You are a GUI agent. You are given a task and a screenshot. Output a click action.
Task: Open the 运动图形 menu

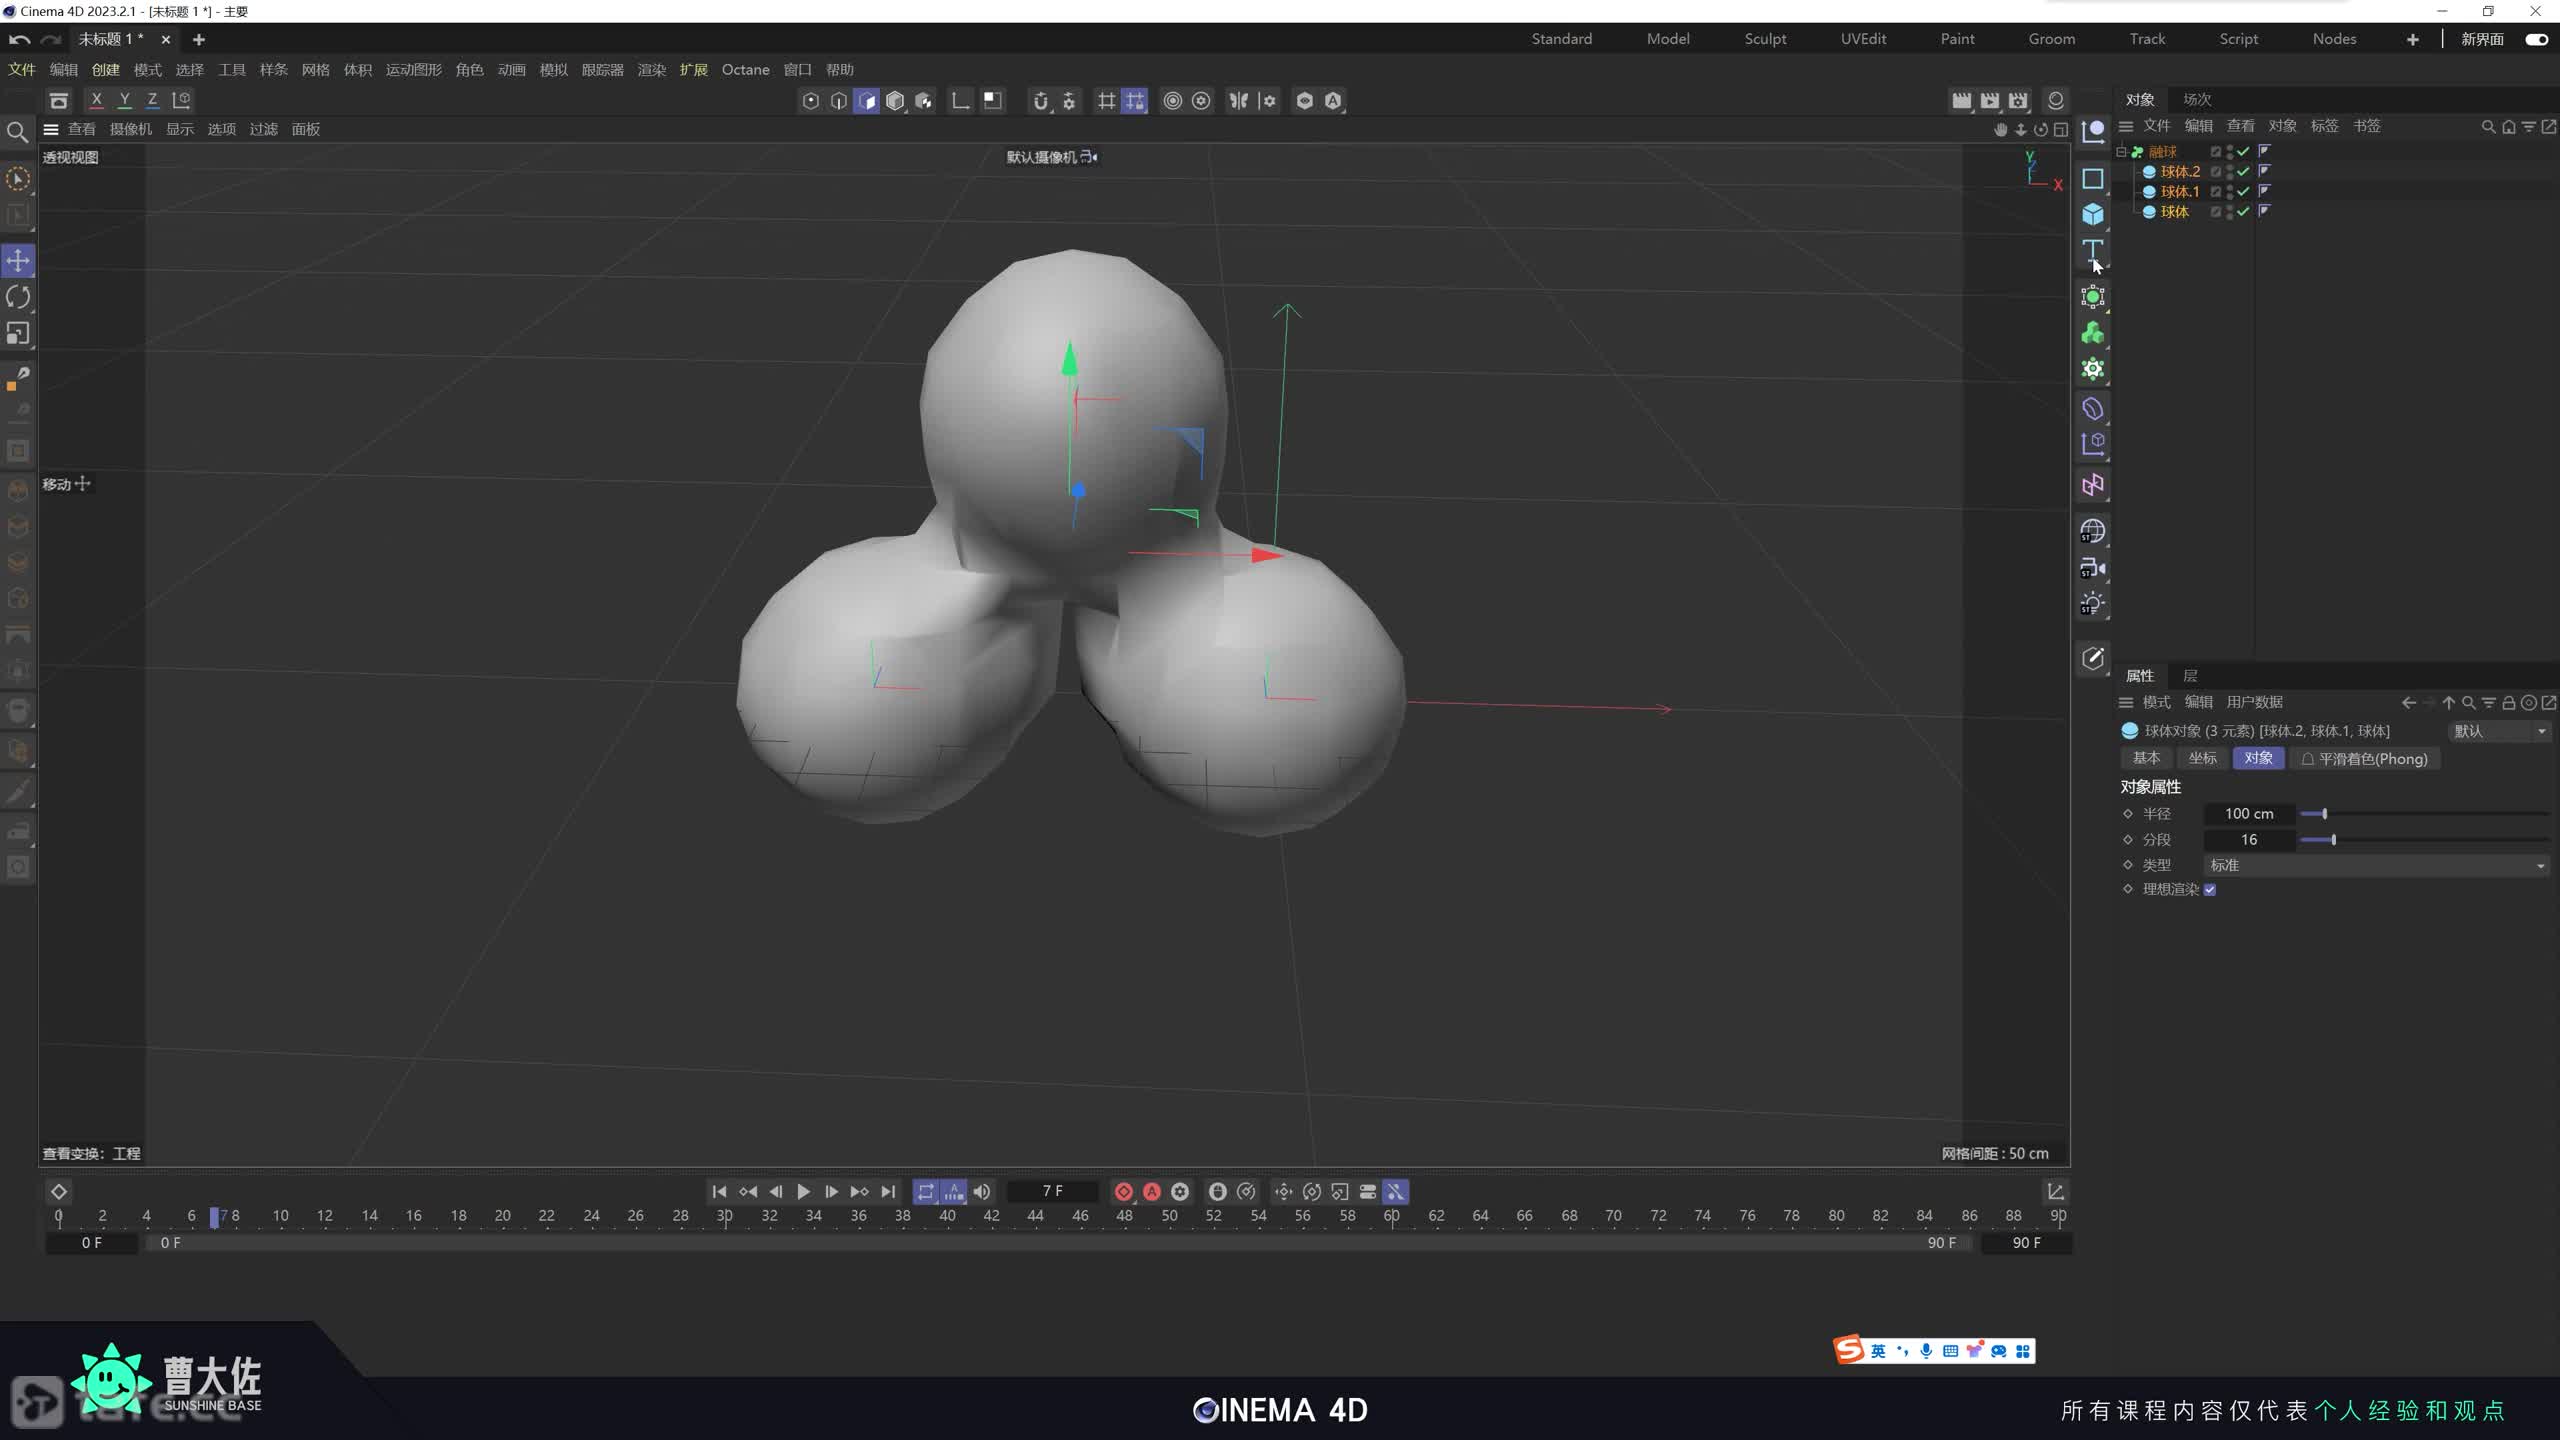click(x=413, y=70)
